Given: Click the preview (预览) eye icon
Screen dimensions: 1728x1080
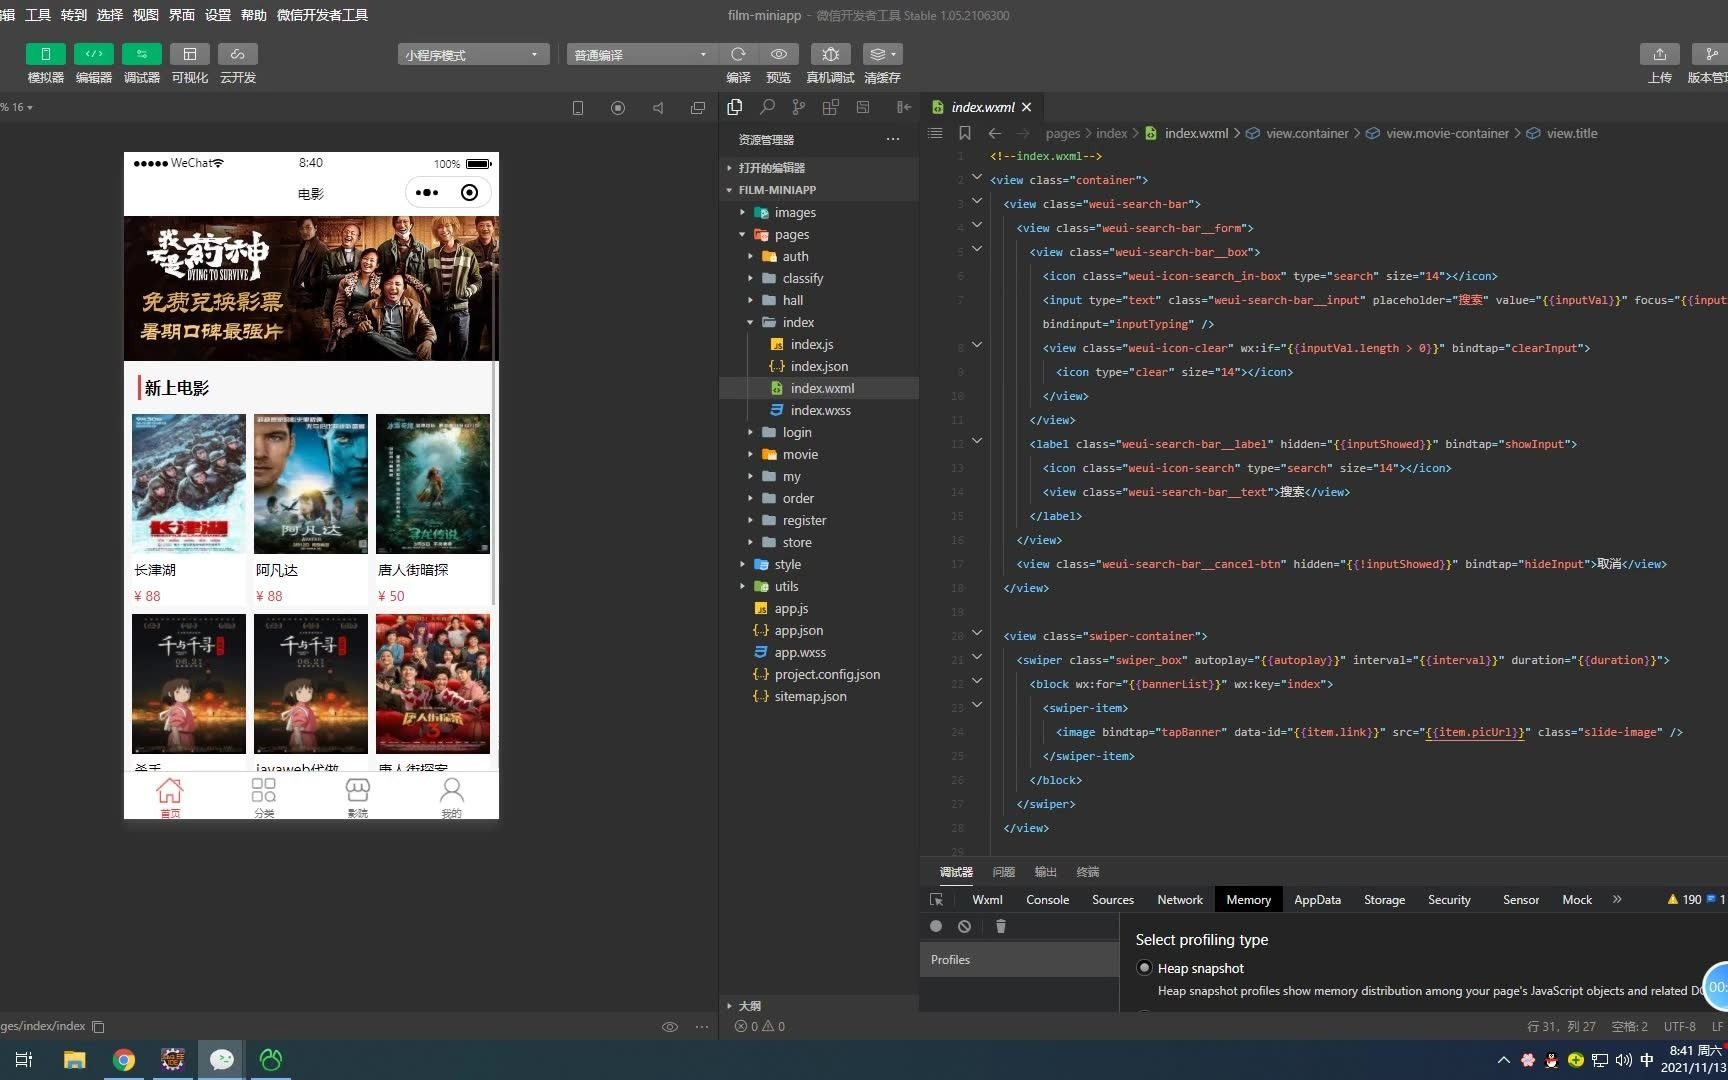Looking at the screenshot, I should click(778, 54).
